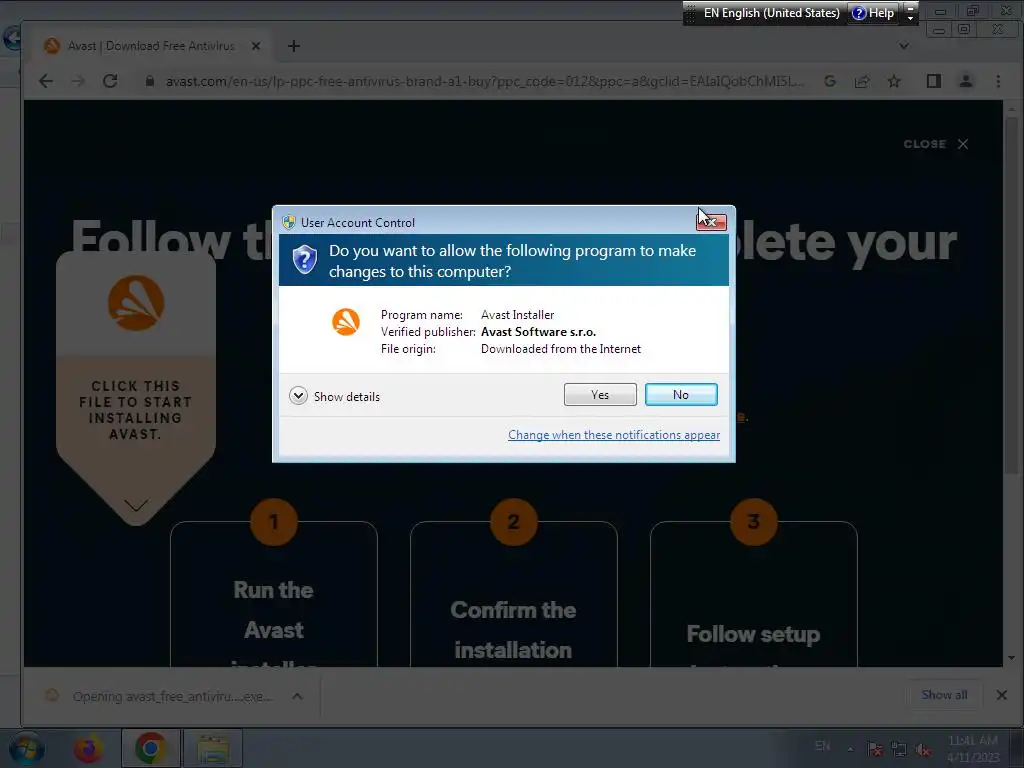Screen dimensions: 1024x768
Task: Open the taskbar clock and date
Action: 973,749
